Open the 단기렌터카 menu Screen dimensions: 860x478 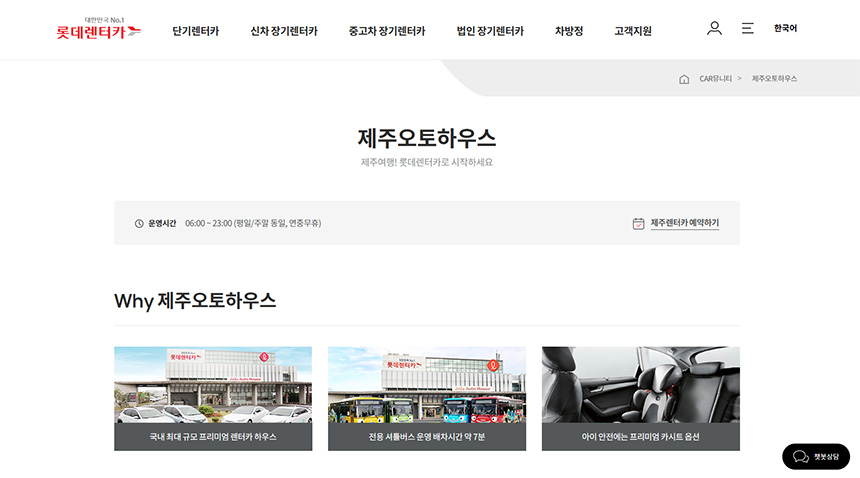pos(196,31)
